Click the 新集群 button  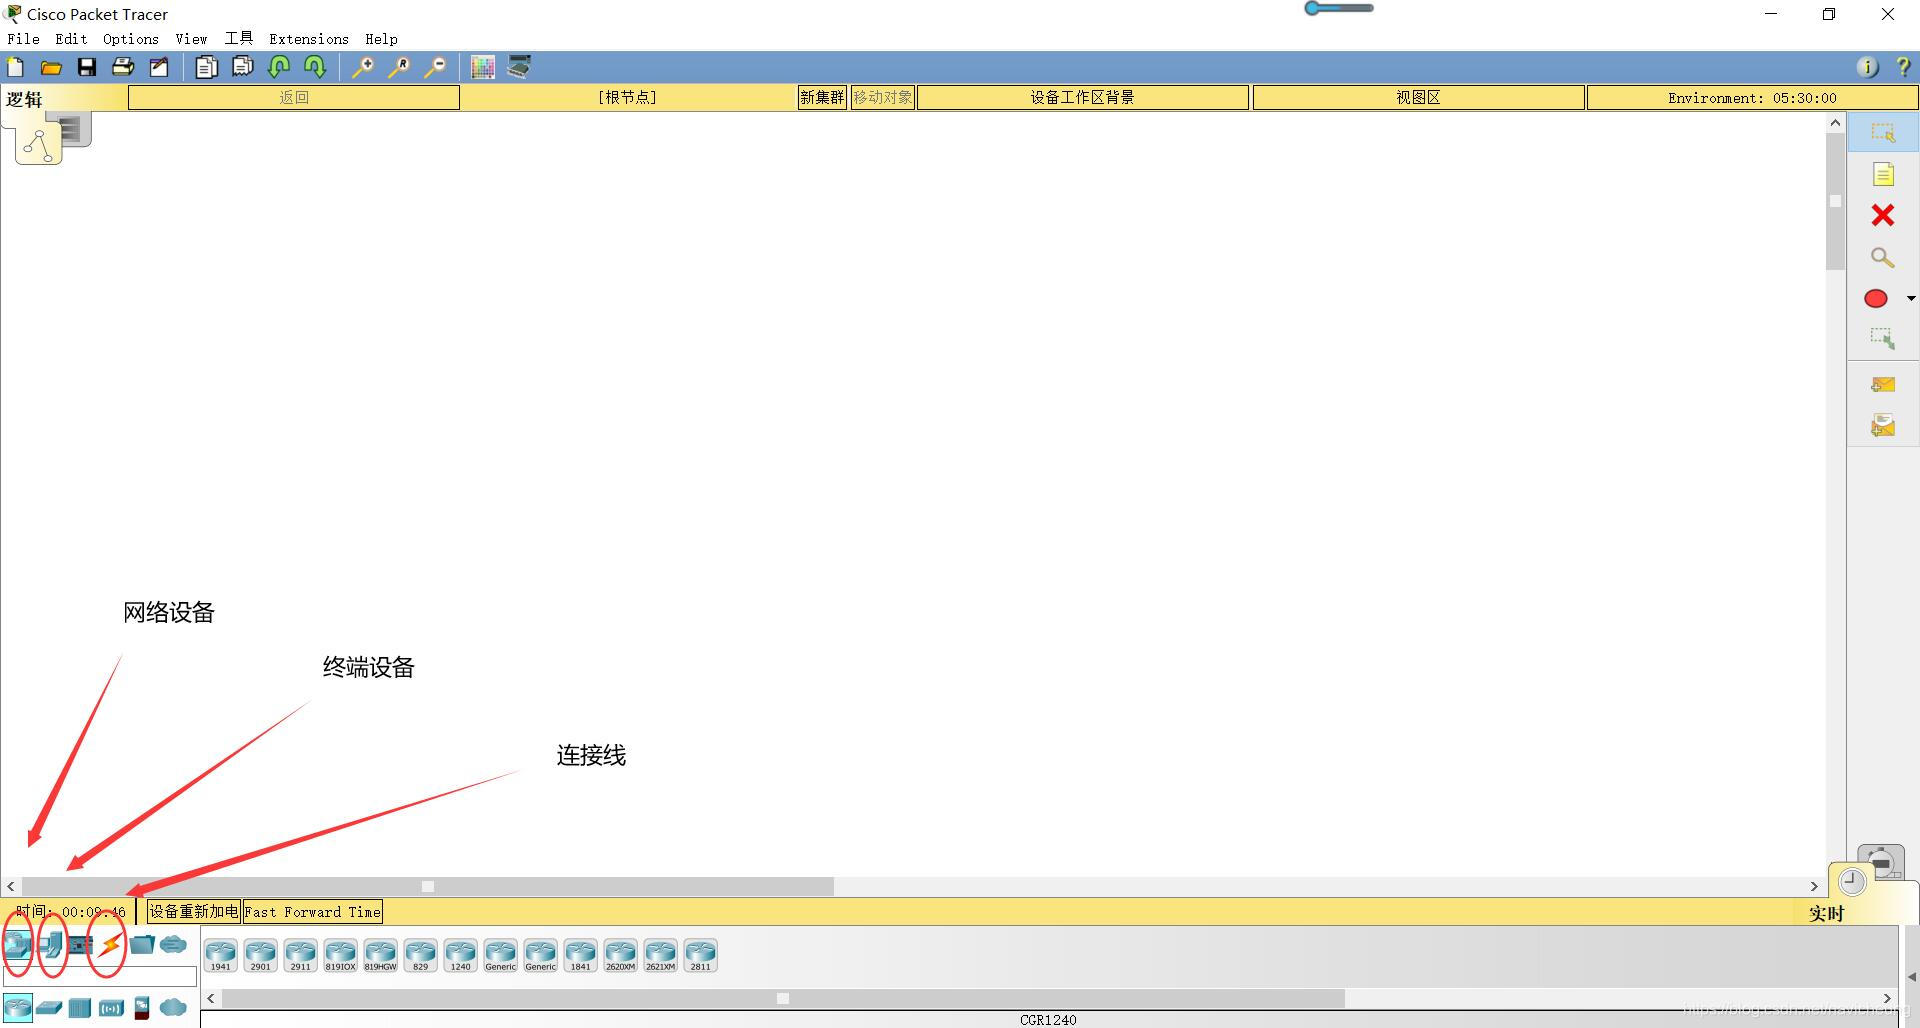(x=822, y=97)
